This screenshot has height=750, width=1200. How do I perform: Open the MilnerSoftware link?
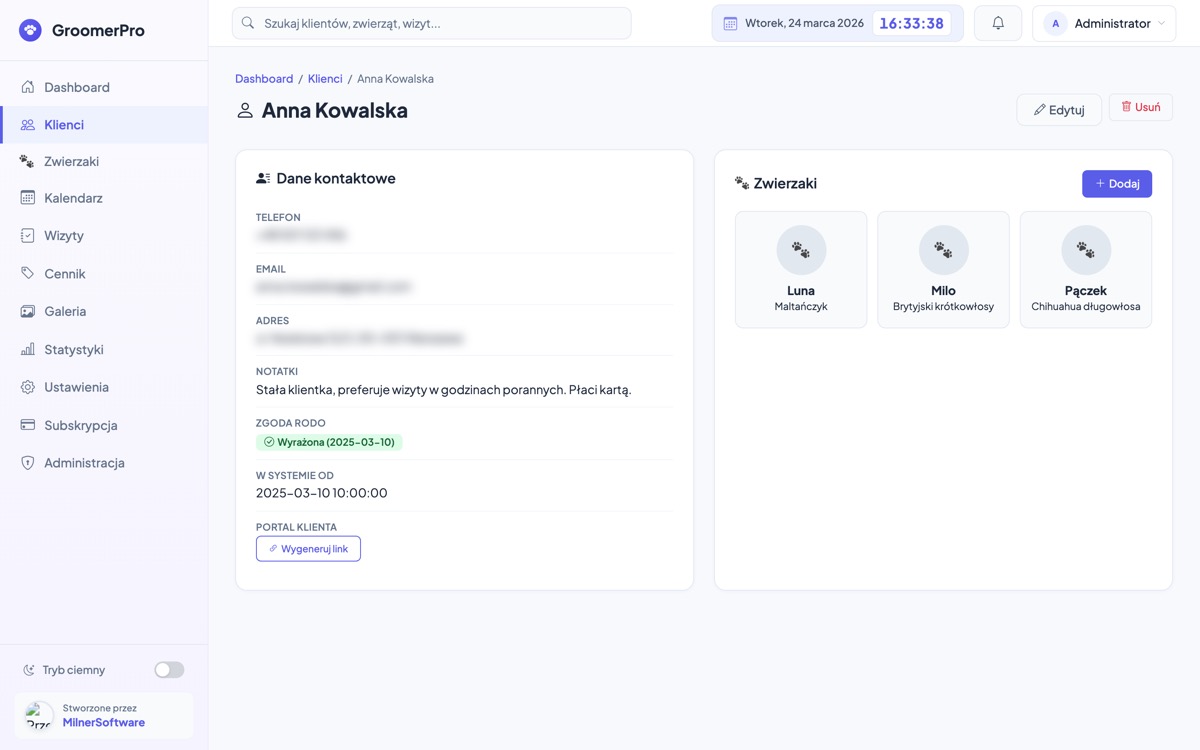point(104,723)
